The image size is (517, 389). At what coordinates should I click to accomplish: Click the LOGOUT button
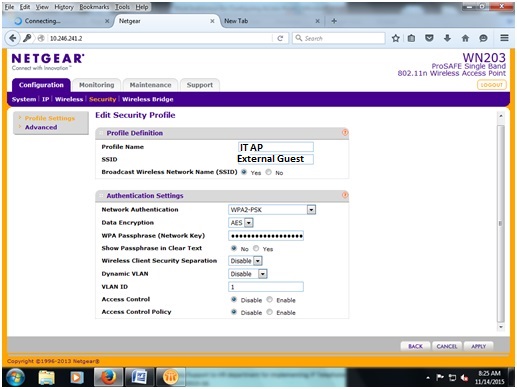[492, 85]
